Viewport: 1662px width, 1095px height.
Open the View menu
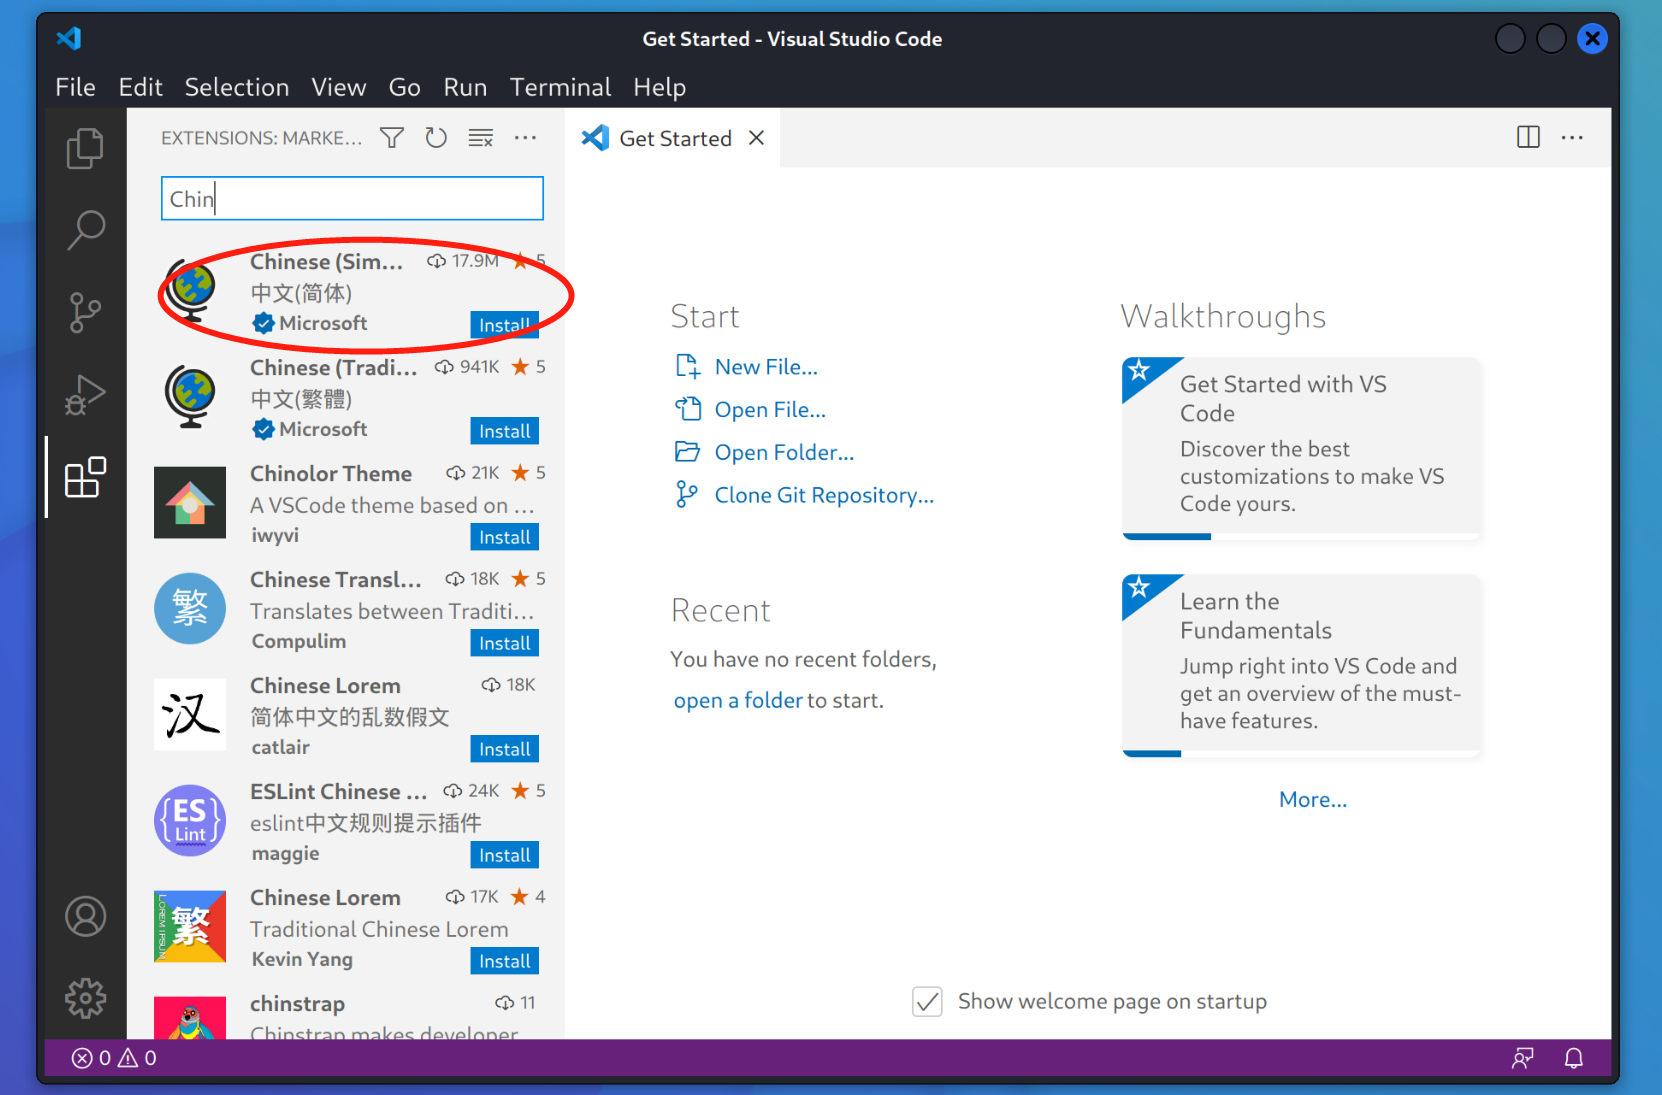click(x=339, y=87)
